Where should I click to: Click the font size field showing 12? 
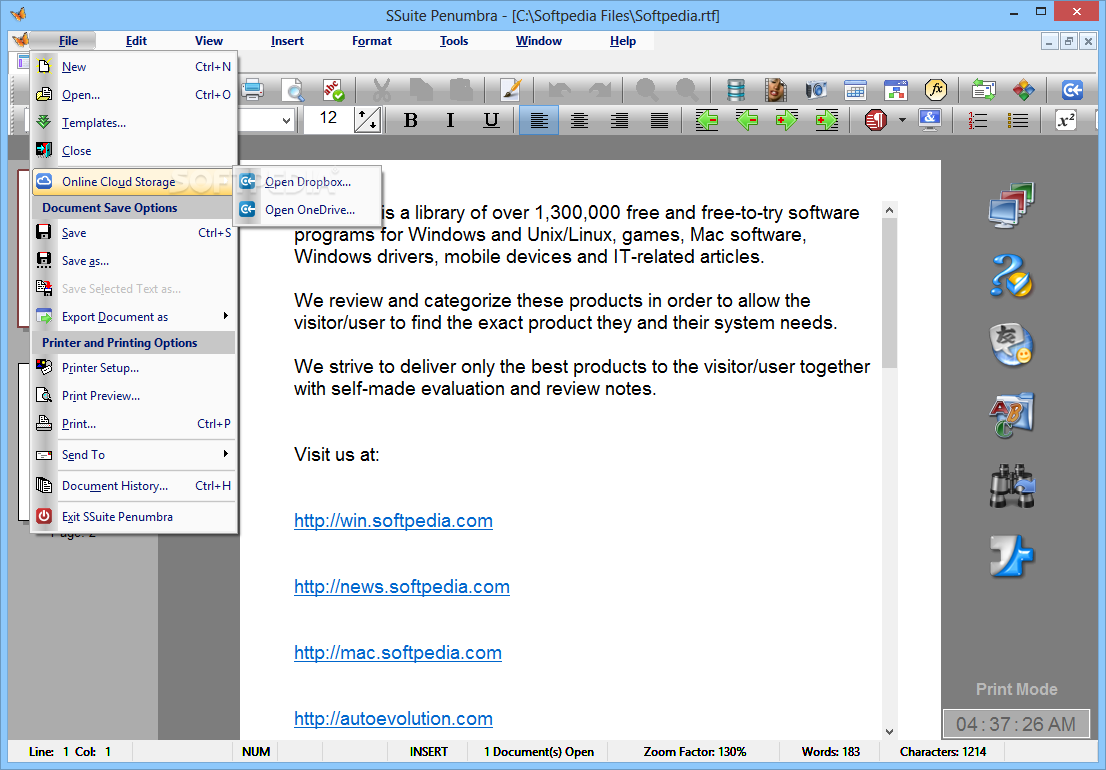click(328, 120)
